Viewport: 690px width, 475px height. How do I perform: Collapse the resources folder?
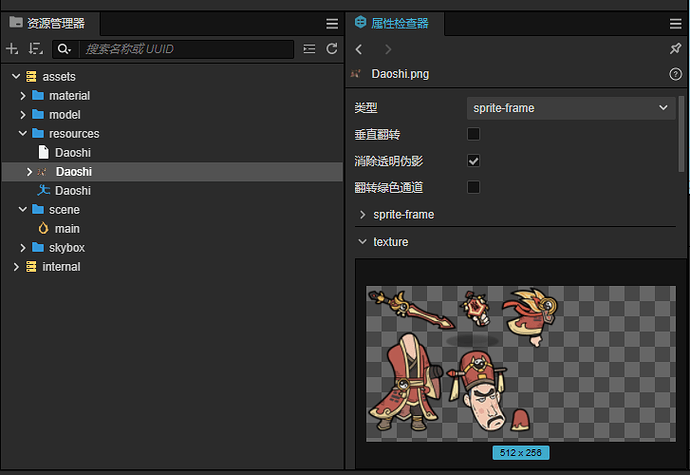[23, 133]
